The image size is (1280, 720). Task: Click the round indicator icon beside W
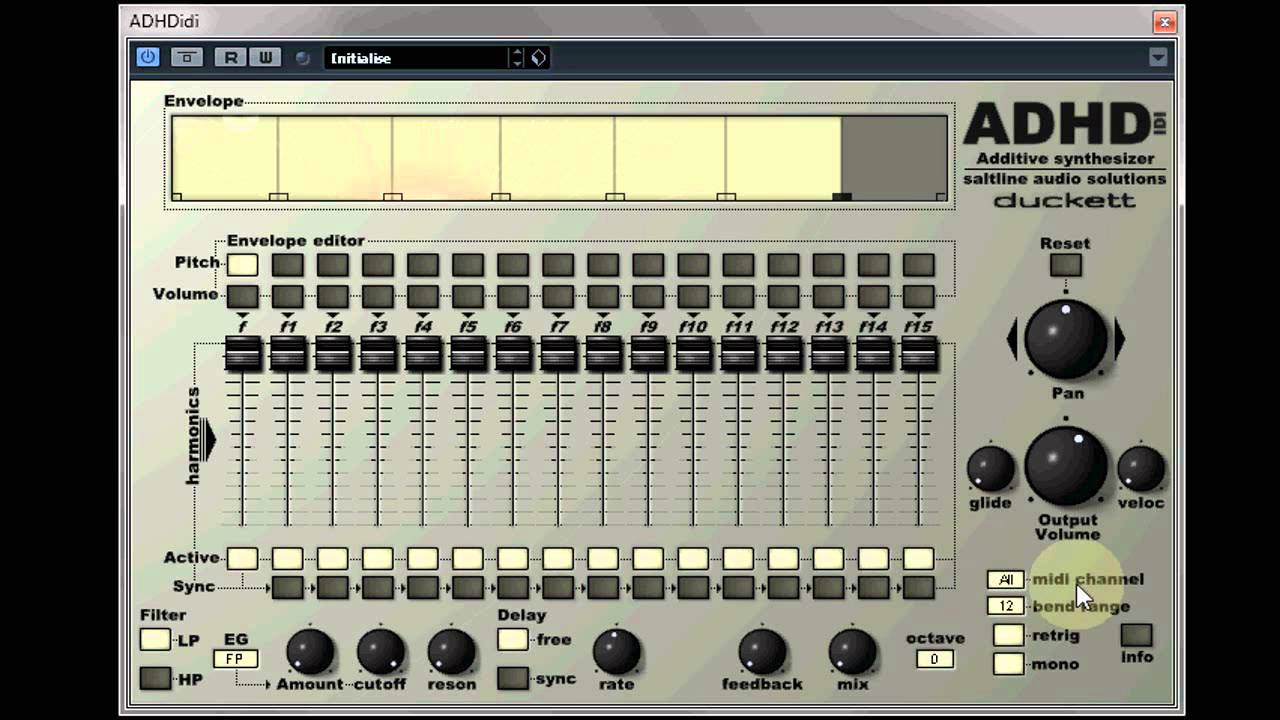point(302,58)
